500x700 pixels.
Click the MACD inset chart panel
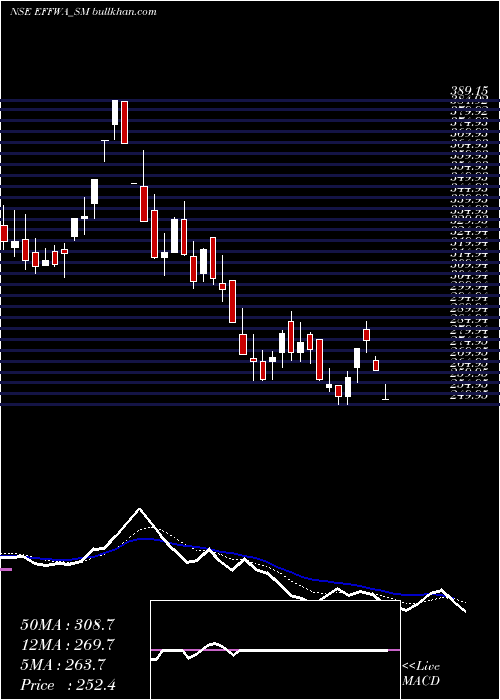pyautogui.click(x=275, y=650)
